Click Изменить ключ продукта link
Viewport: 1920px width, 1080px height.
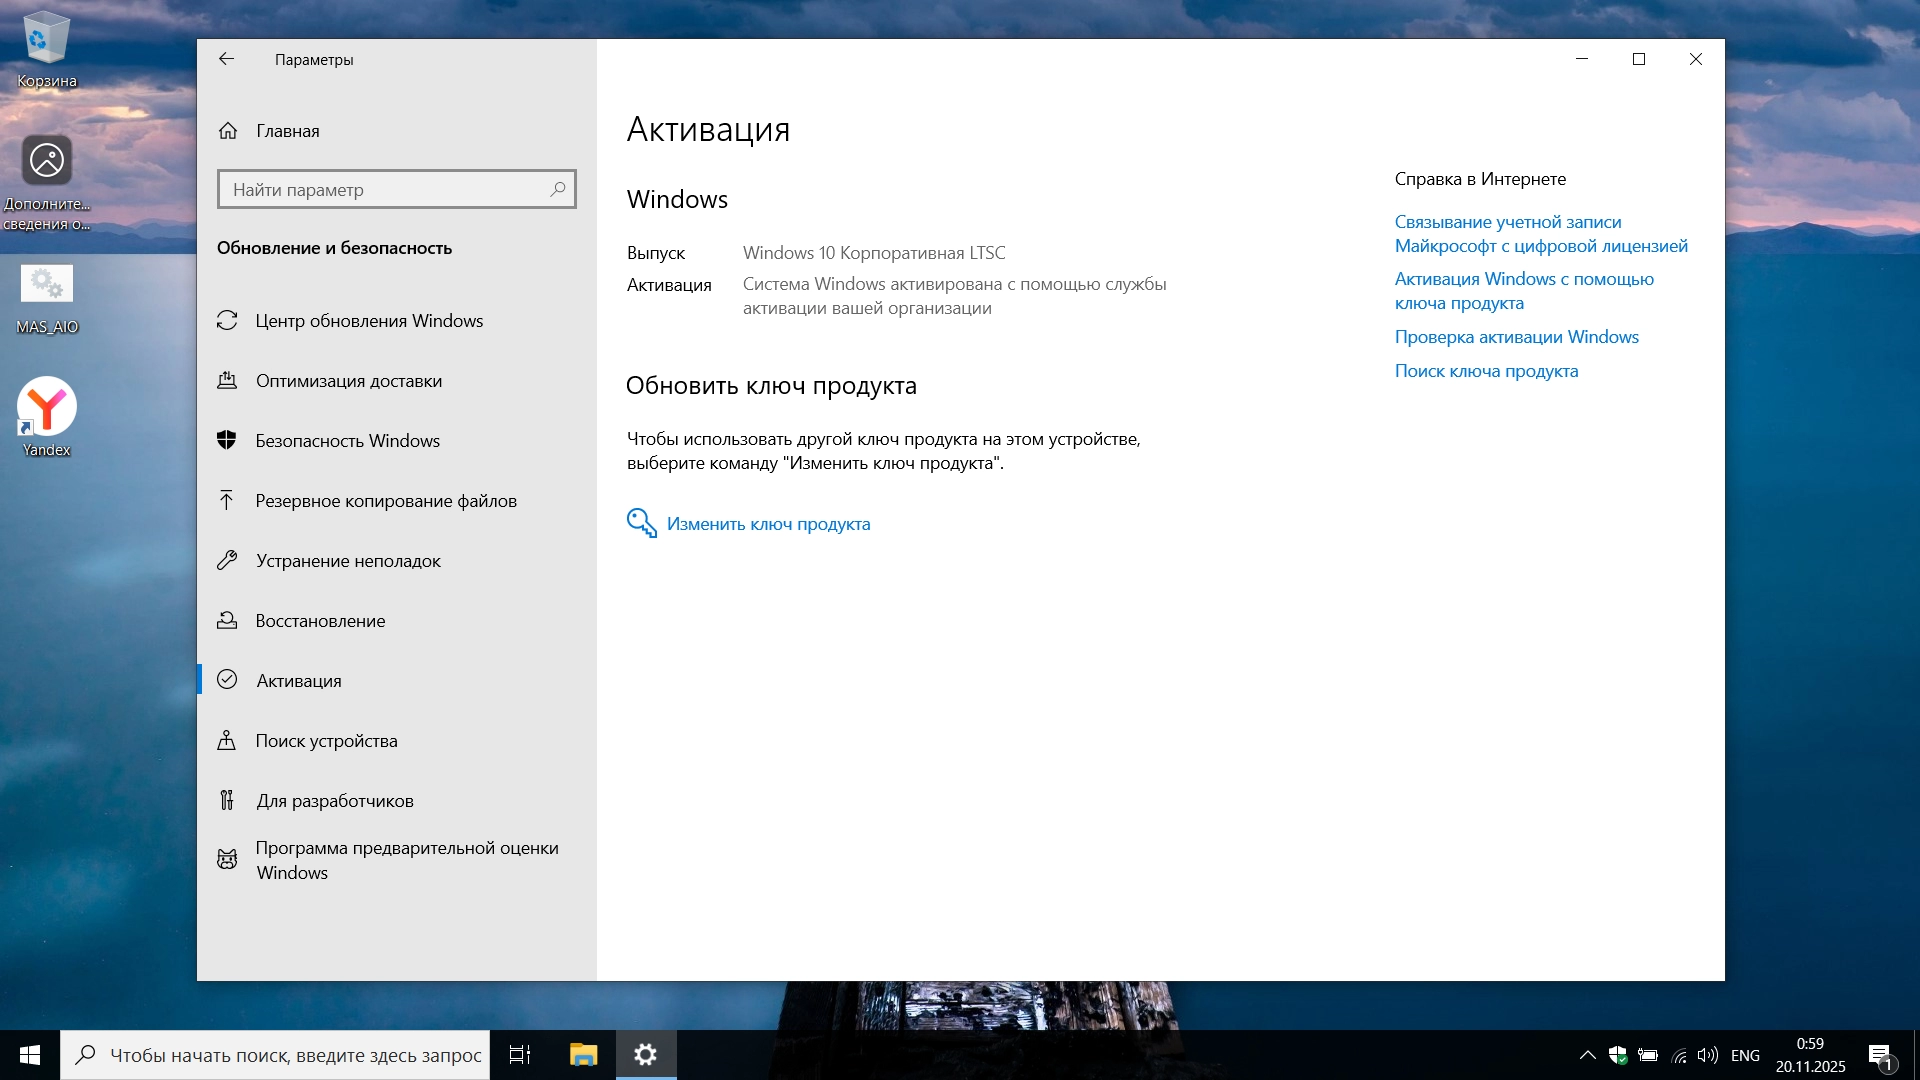(x=767, y=524)
